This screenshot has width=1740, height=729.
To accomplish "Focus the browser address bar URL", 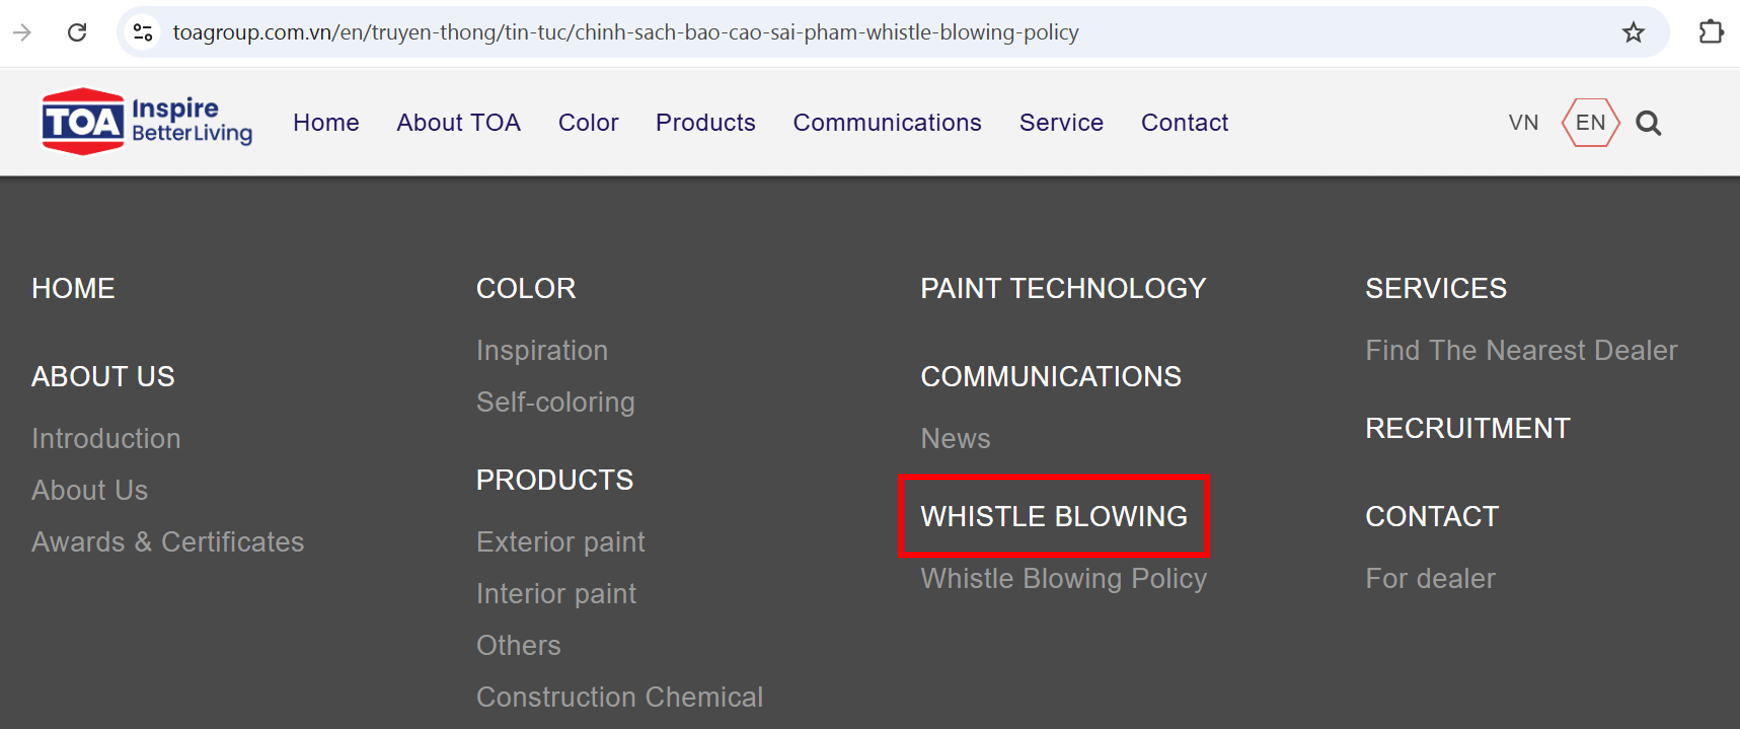I will (625, 32).
